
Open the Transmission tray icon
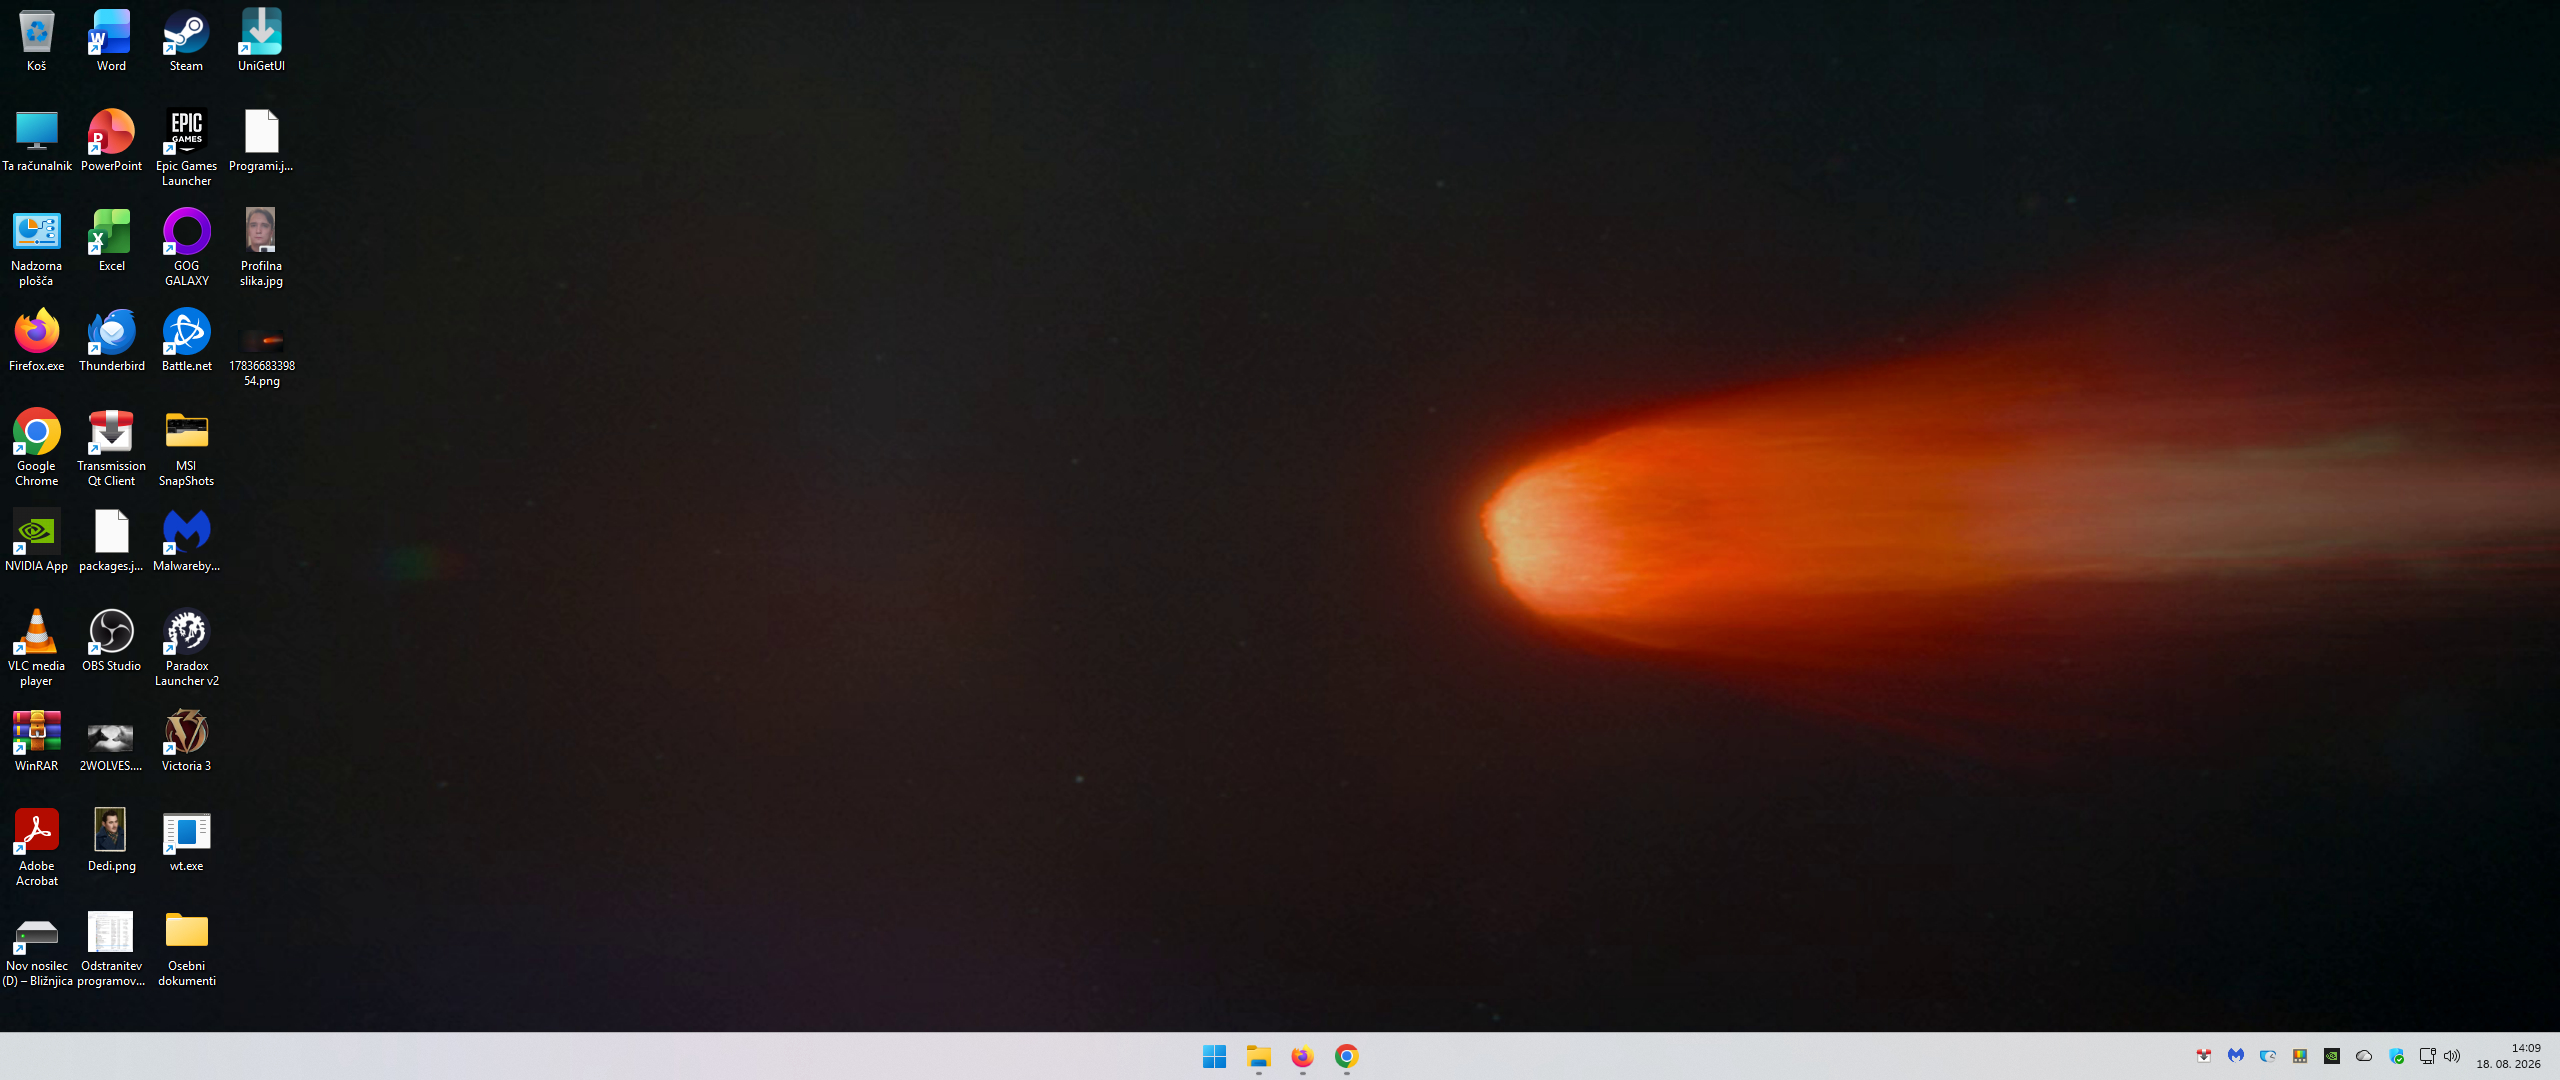[x=2204, y=1056]
